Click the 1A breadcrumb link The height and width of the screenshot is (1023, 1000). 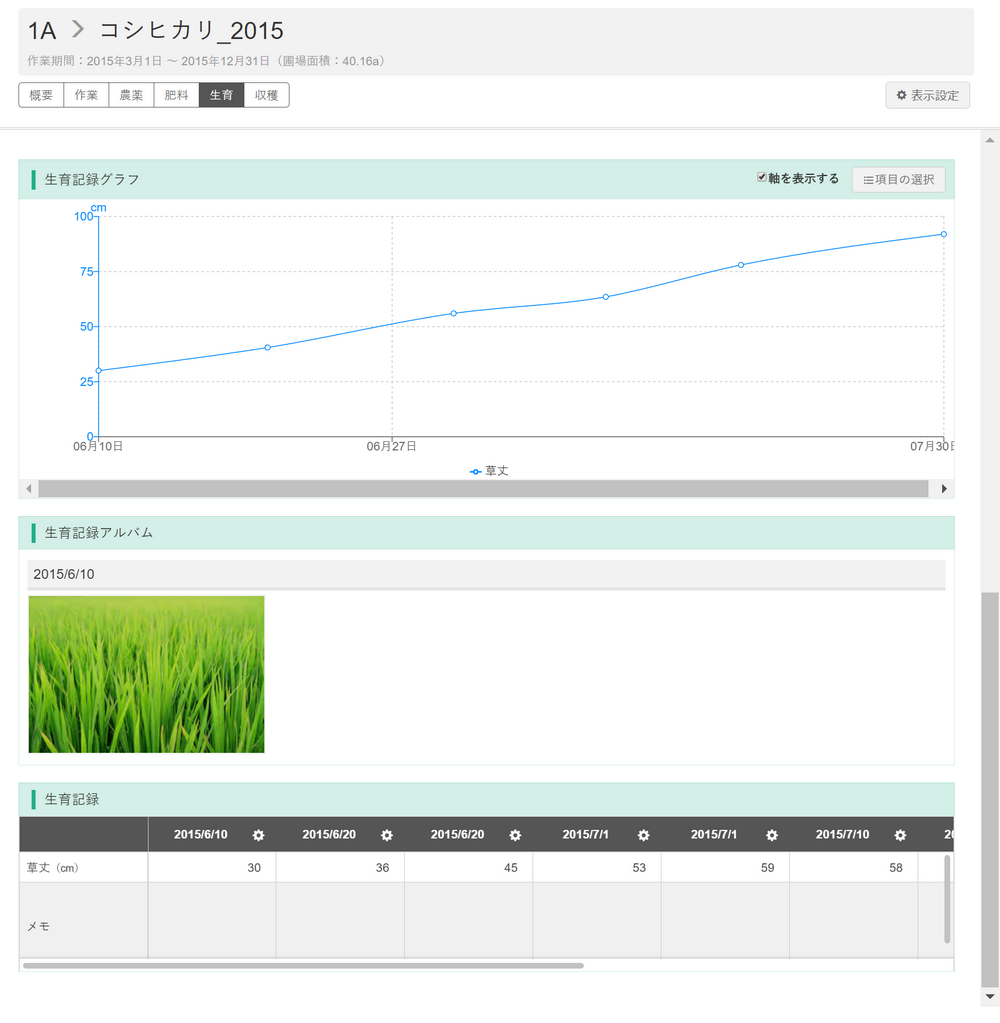pos(42,31)
